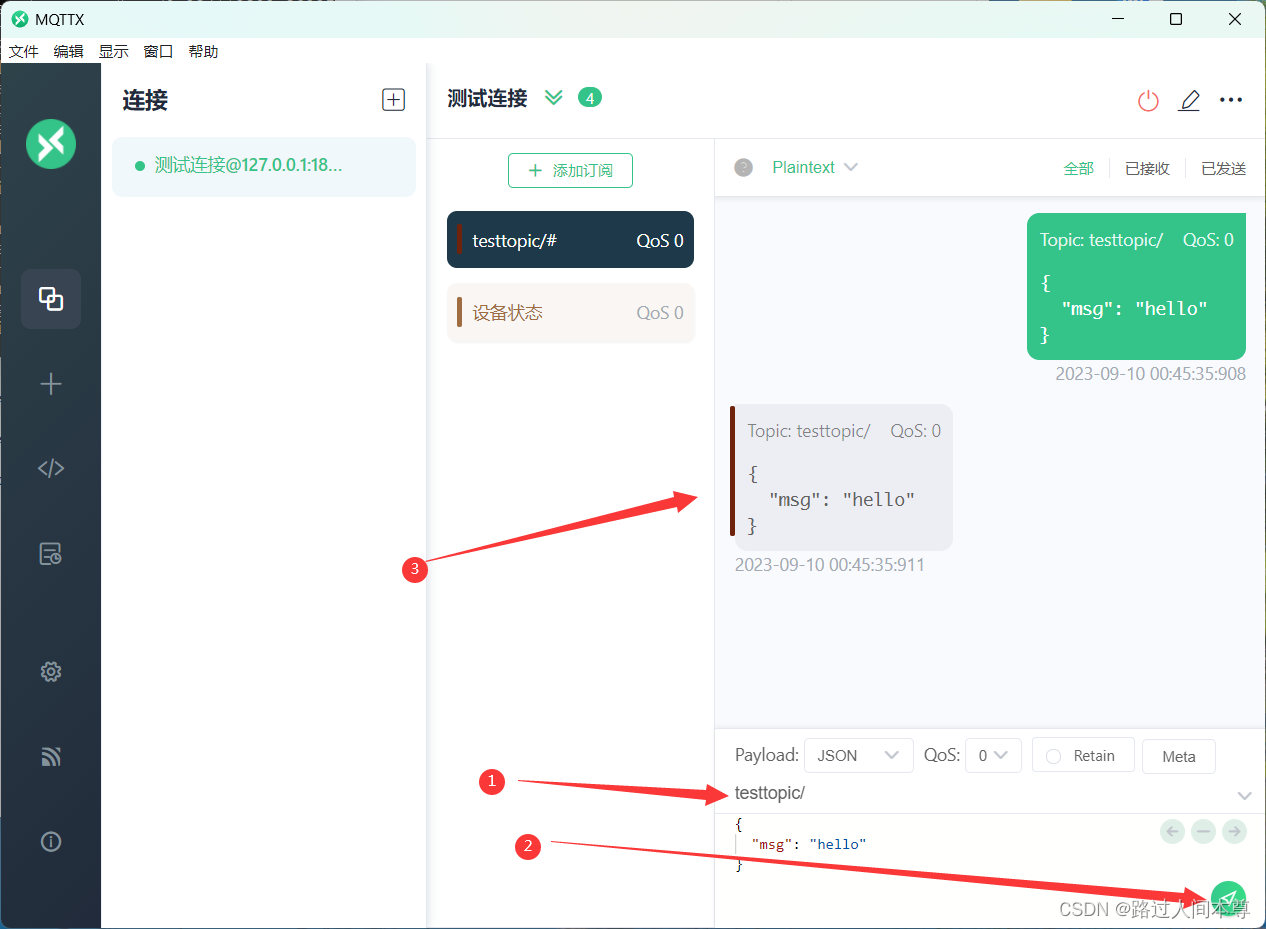The image size is (1266, 929).
Task: Disconnect using the red power icon
Action: click(x=1148, y=100)
